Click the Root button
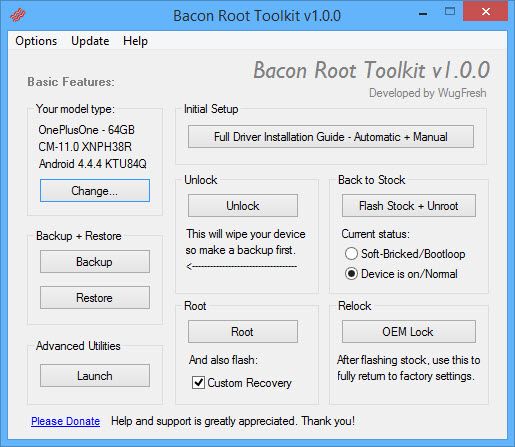 [x=243, y=332]
